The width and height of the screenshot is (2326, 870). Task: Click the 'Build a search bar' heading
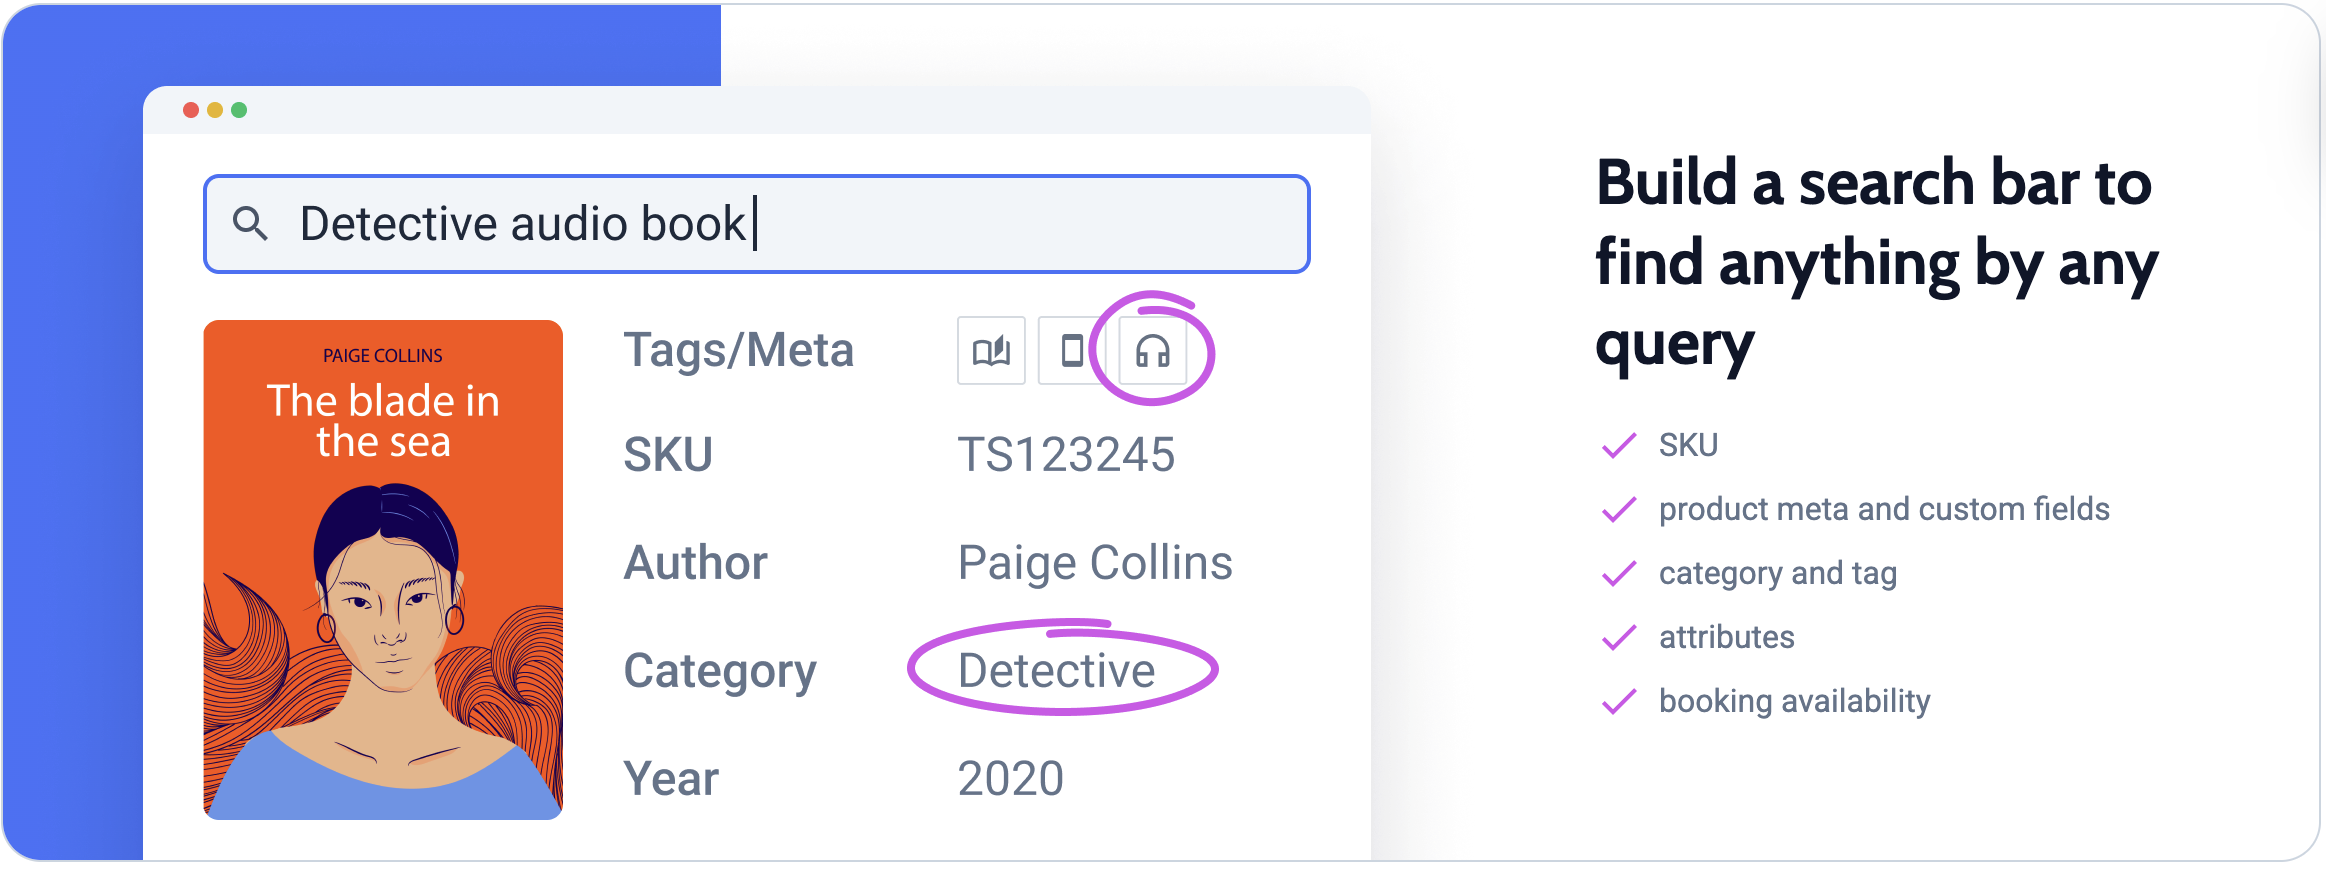point(1876,264)
